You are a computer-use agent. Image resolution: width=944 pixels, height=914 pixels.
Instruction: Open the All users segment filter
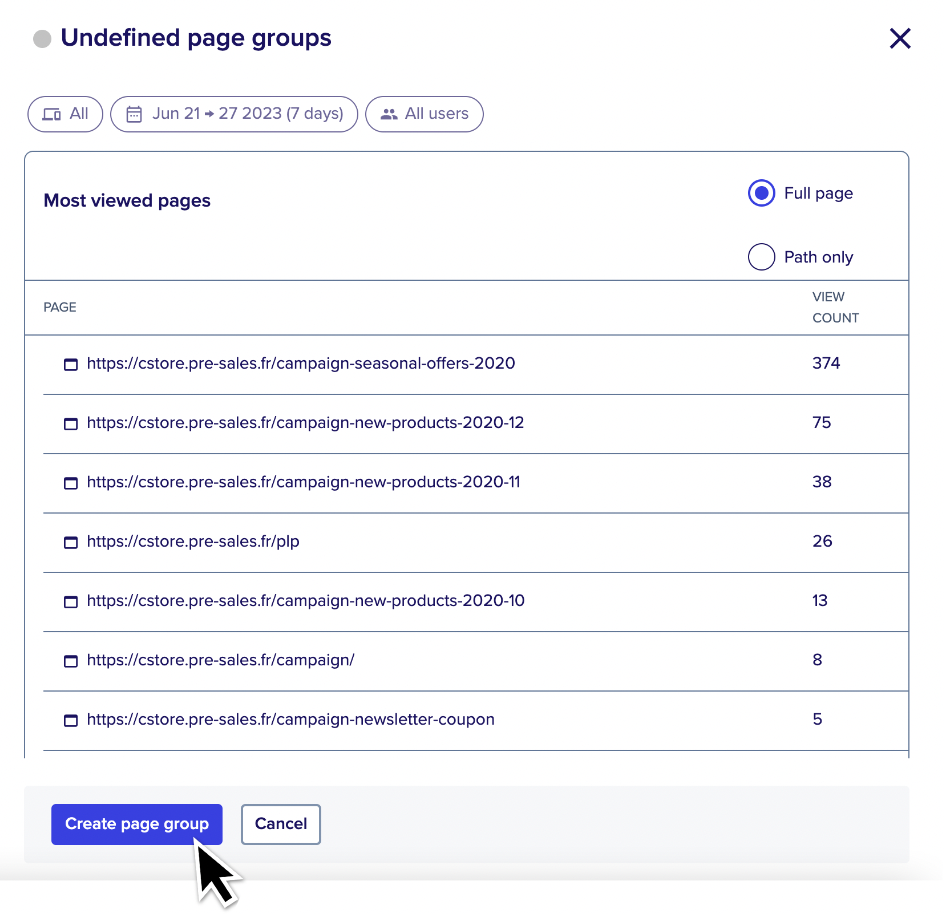click(424, 114)
